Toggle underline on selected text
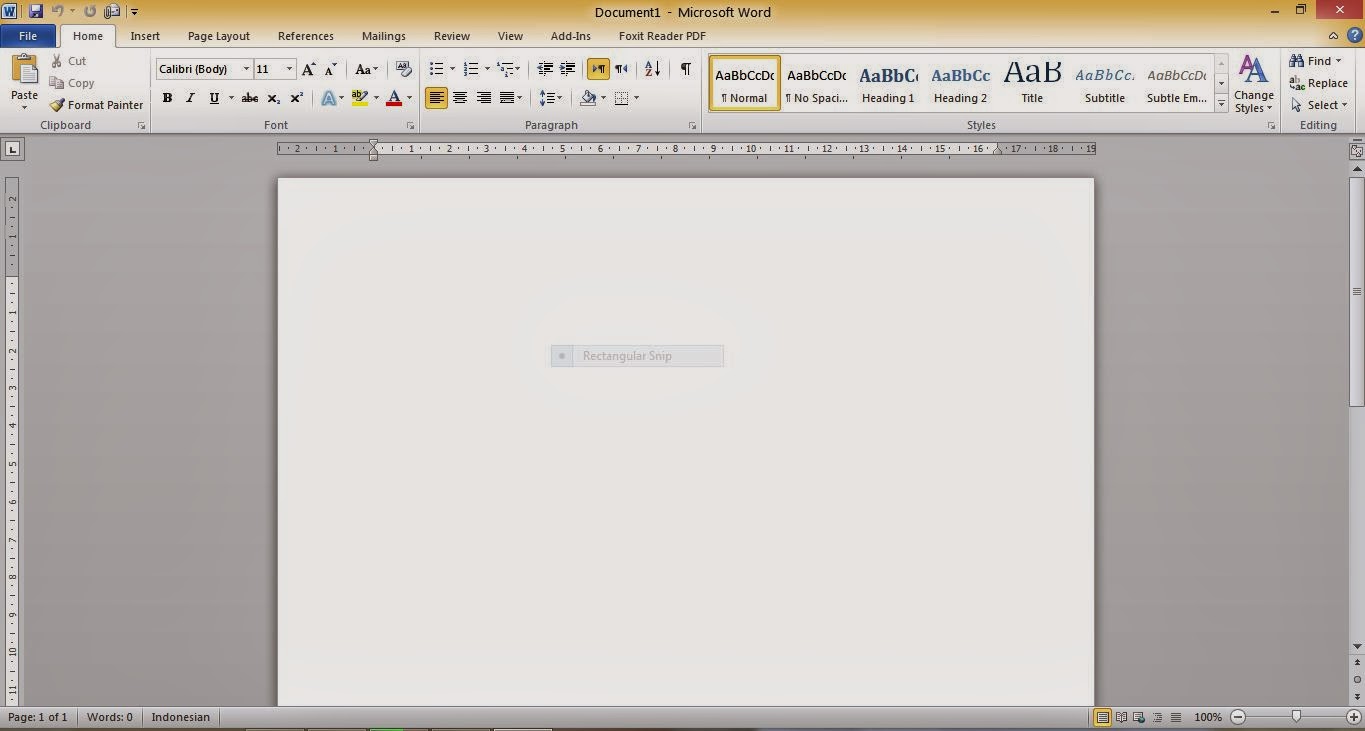The image size is (1365, 731). (212, 98)
